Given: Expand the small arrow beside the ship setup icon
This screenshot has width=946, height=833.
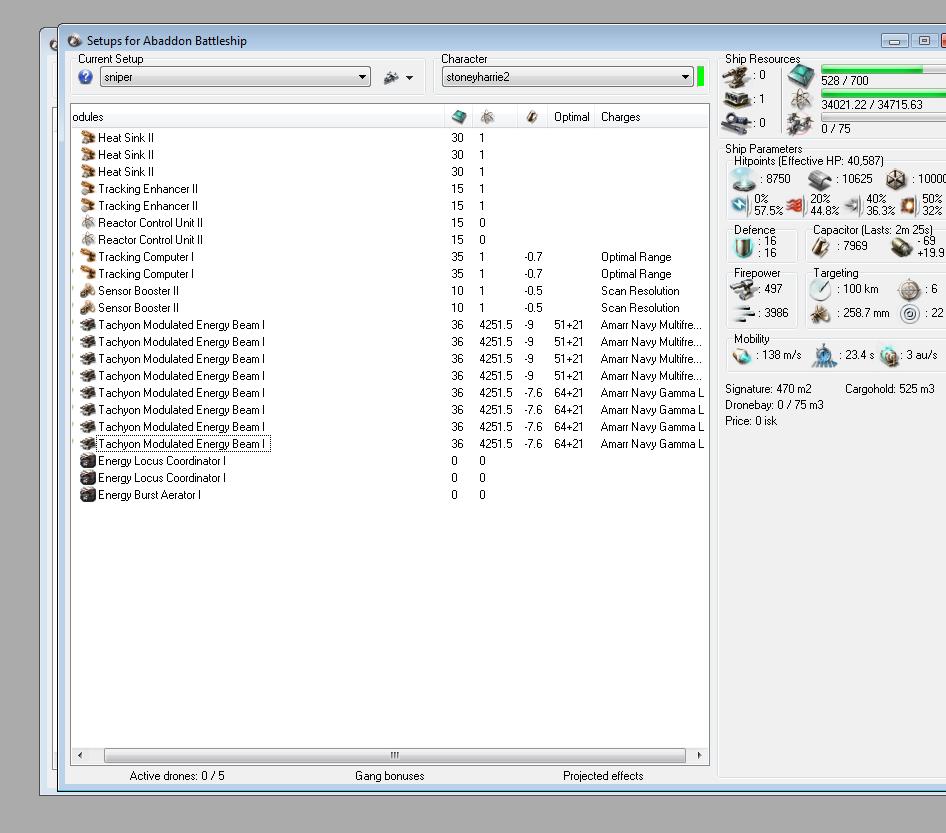Looking at the screenshot, I should 409,77.
